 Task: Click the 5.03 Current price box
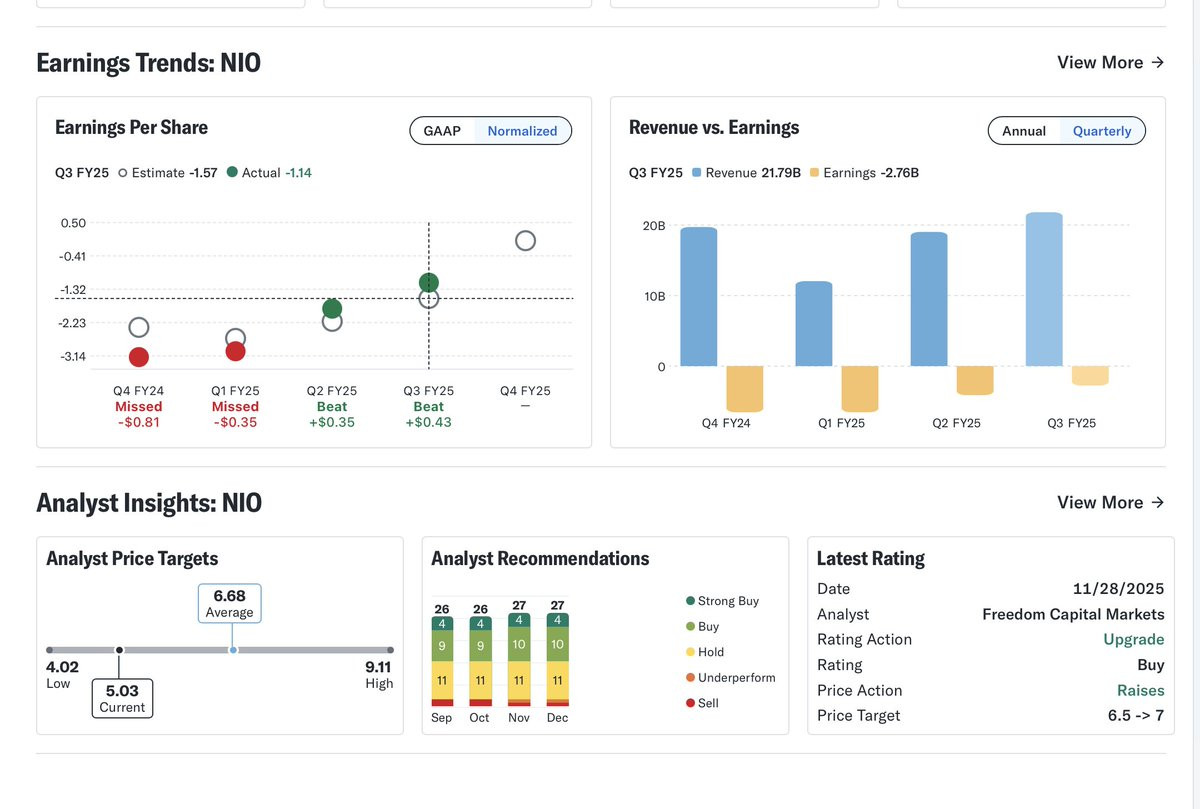122,698
